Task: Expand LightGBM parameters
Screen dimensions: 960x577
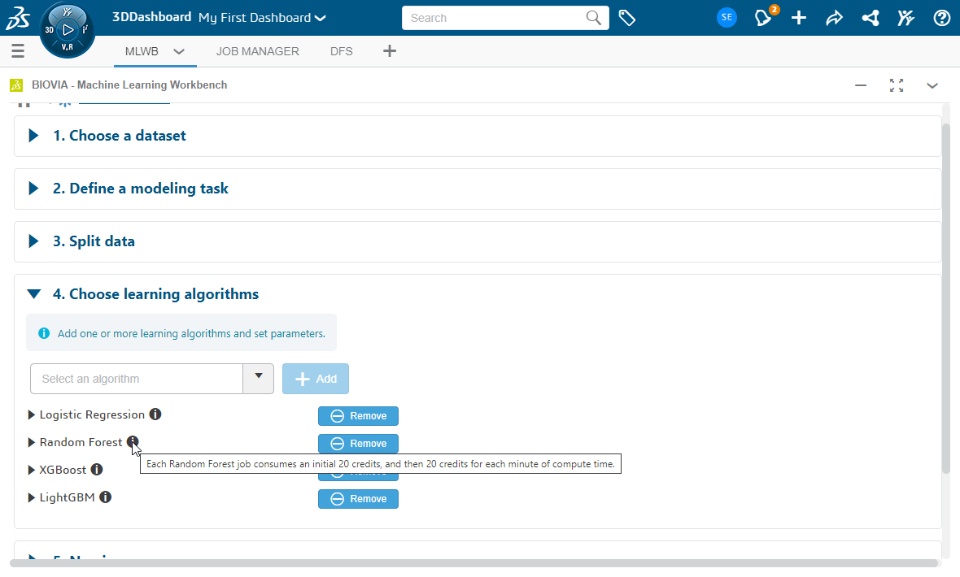Action: pyautogui.click(x=31, y=497)
